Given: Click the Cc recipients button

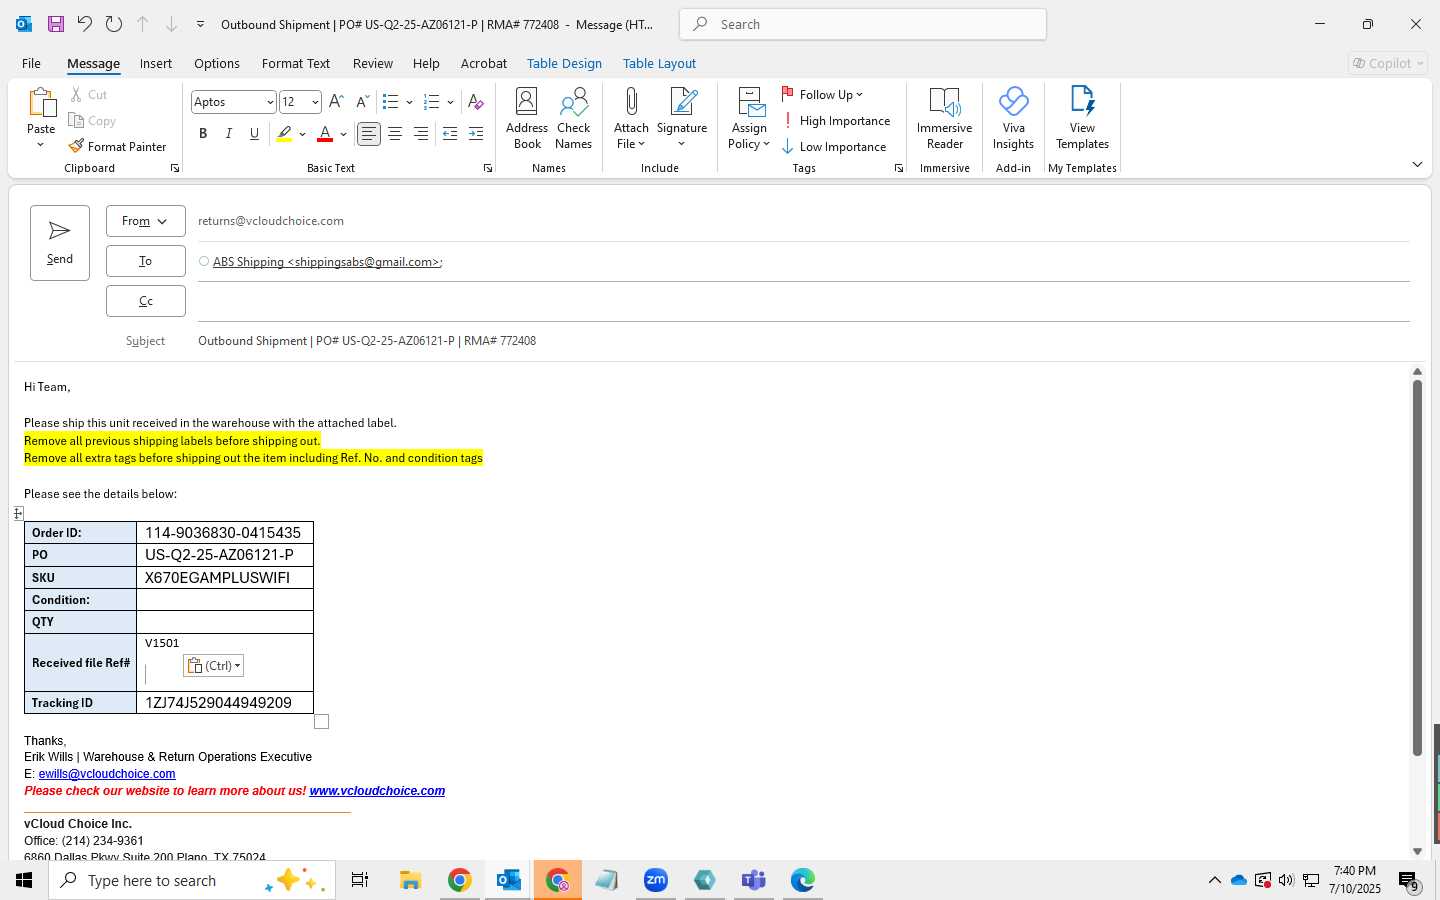Looking at the screenshot, I should click(x=146, y=301).
